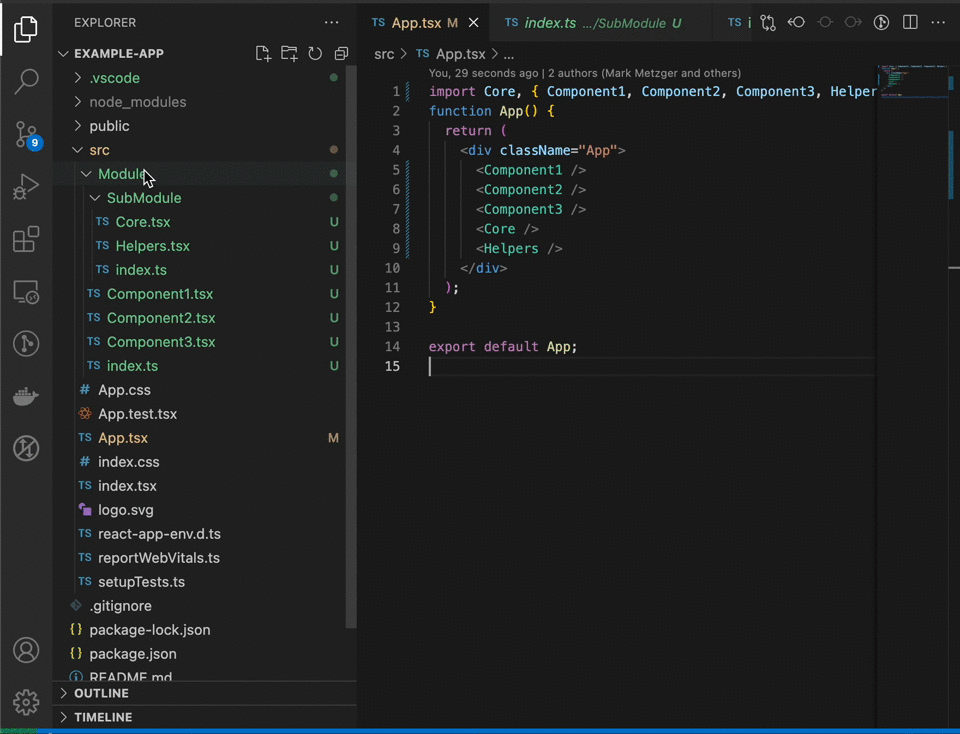Open the Search view in activity bar
Image resolution: width=960 pixels, height=734 pixels.
pos(26,81)
